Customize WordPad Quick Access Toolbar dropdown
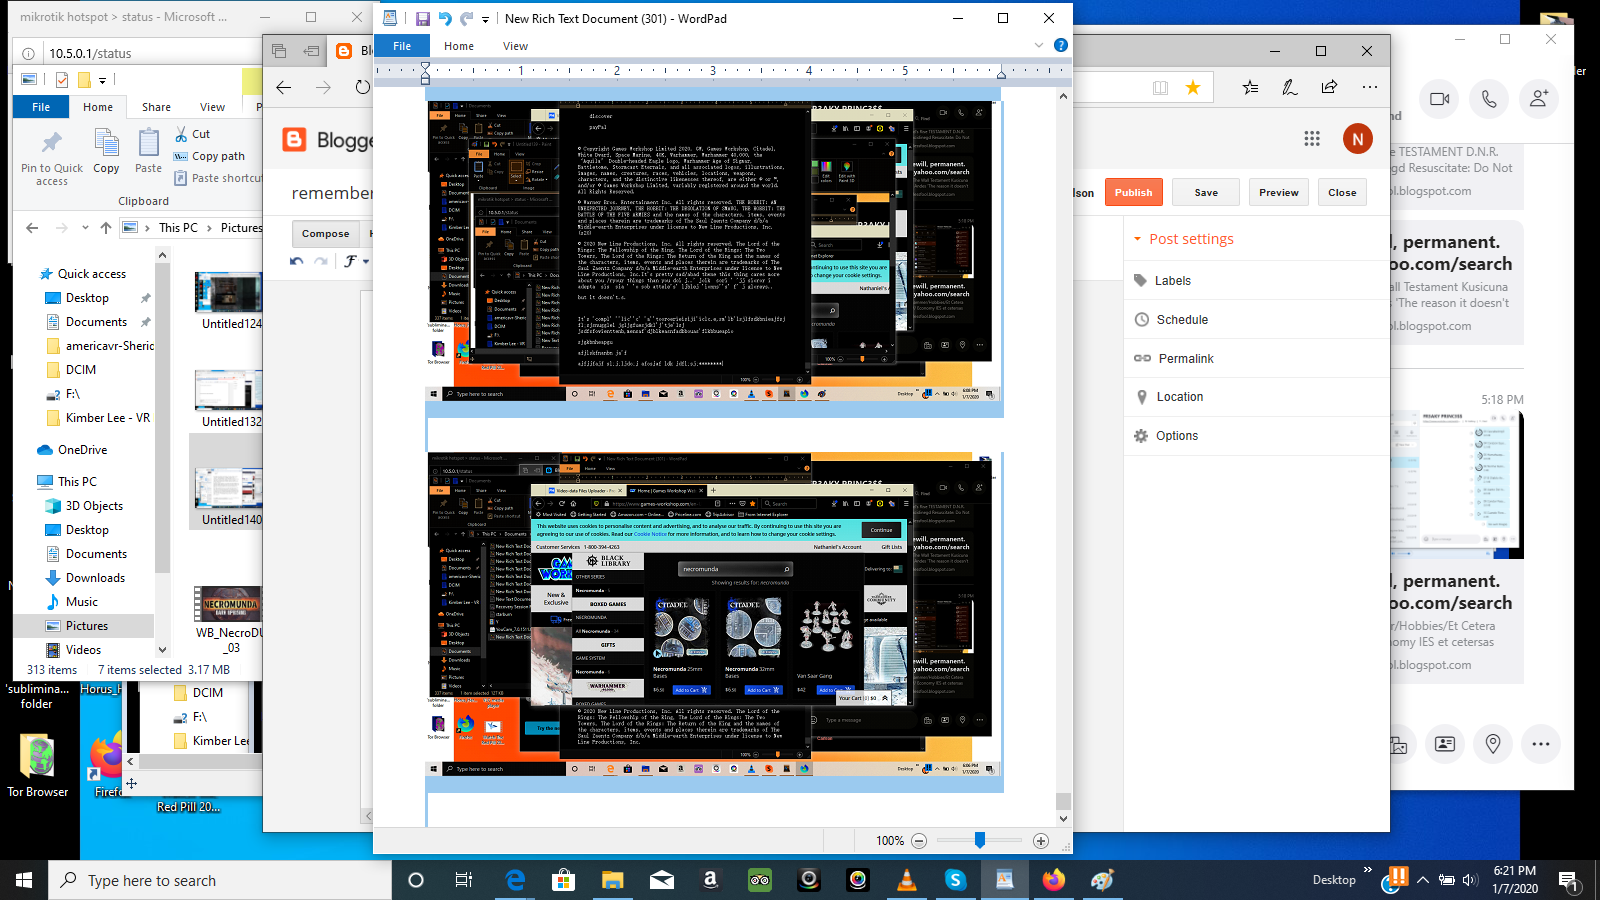The image size is (1600, 900). click(x=485, y=19)
